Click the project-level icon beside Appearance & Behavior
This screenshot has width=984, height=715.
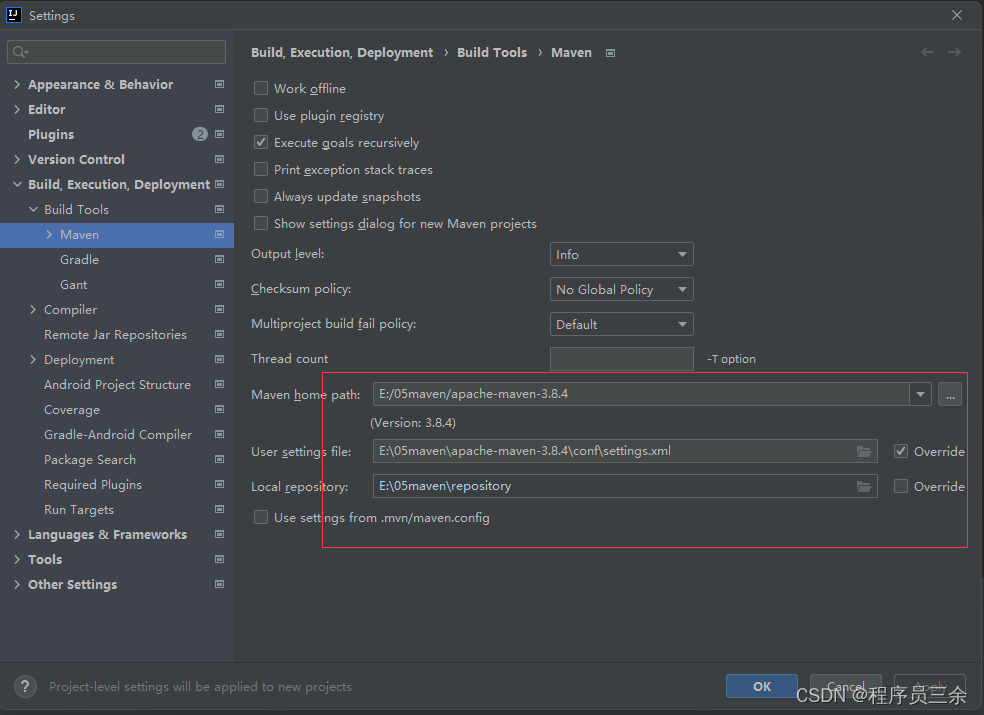tap(220, 84)
